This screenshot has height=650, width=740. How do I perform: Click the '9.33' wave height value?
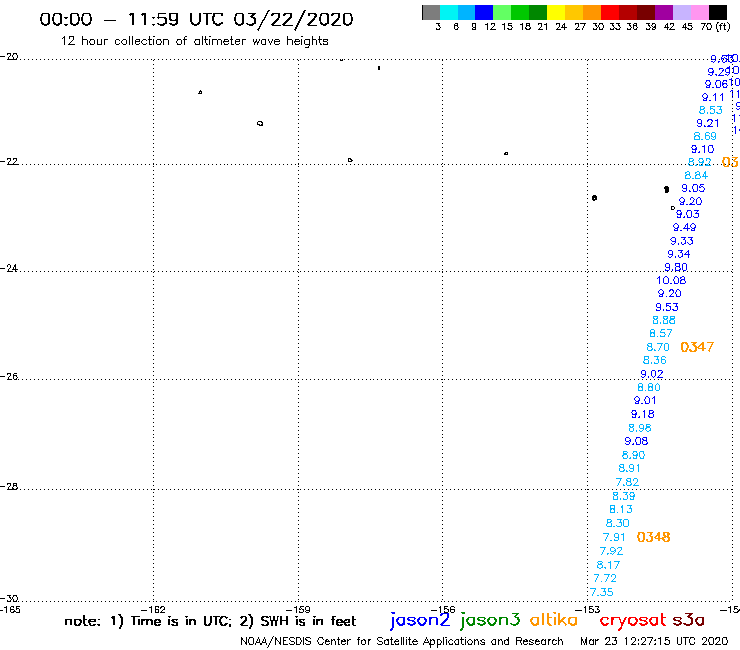pyautogui.click(x=681, y=241)
